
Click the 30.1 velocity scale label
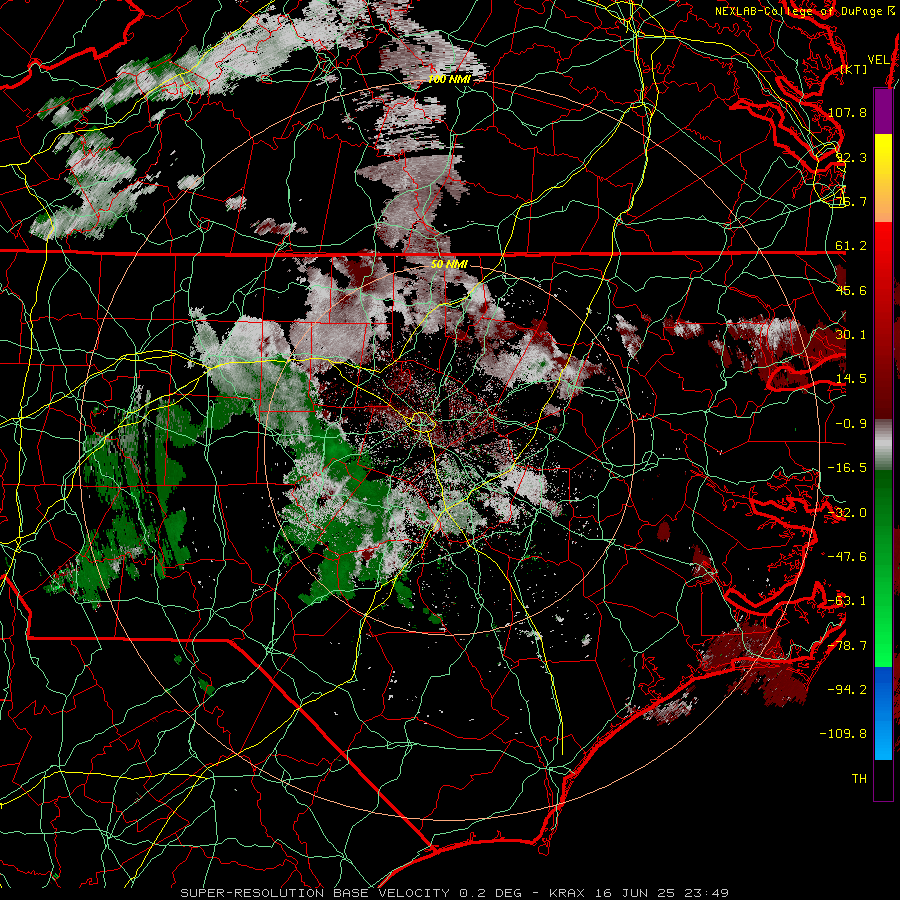pos(851,335)
